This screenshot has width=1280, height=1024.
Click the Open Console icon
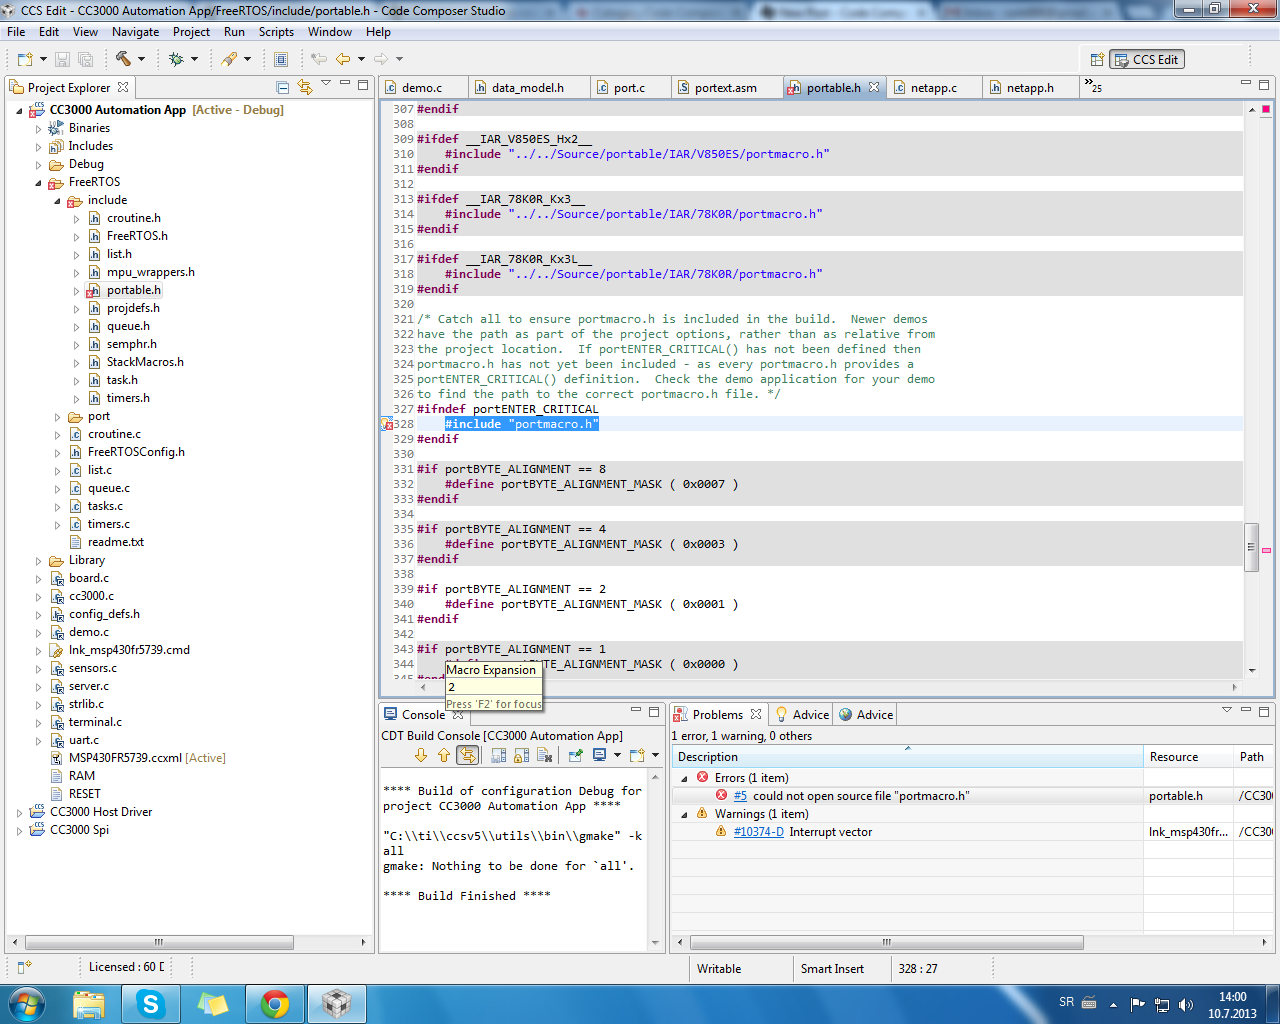point(637,756)
